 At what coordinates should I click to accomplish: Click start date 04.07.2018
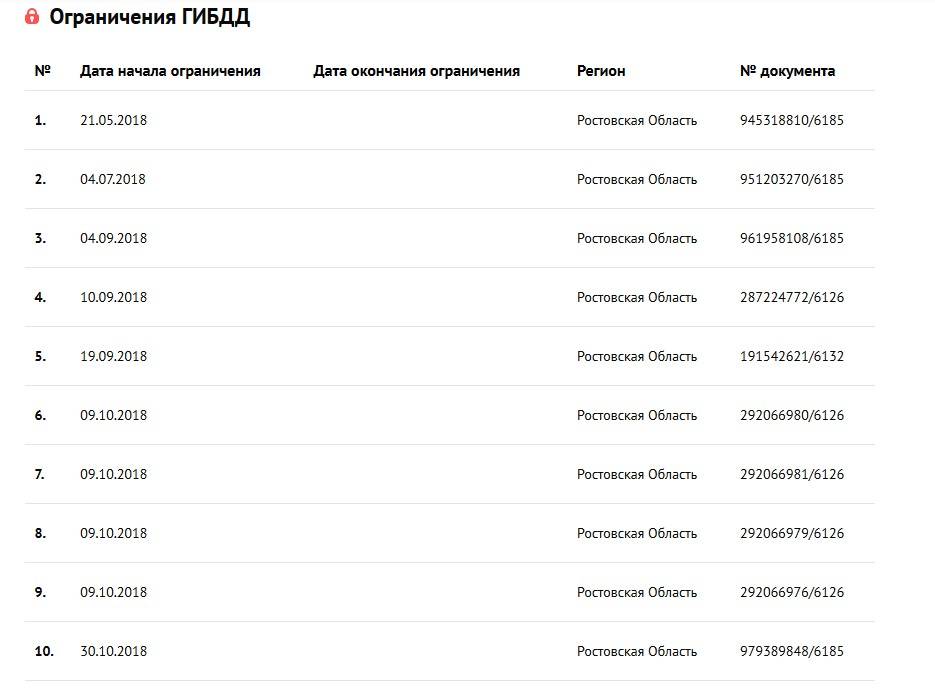[x=113, y=179]
